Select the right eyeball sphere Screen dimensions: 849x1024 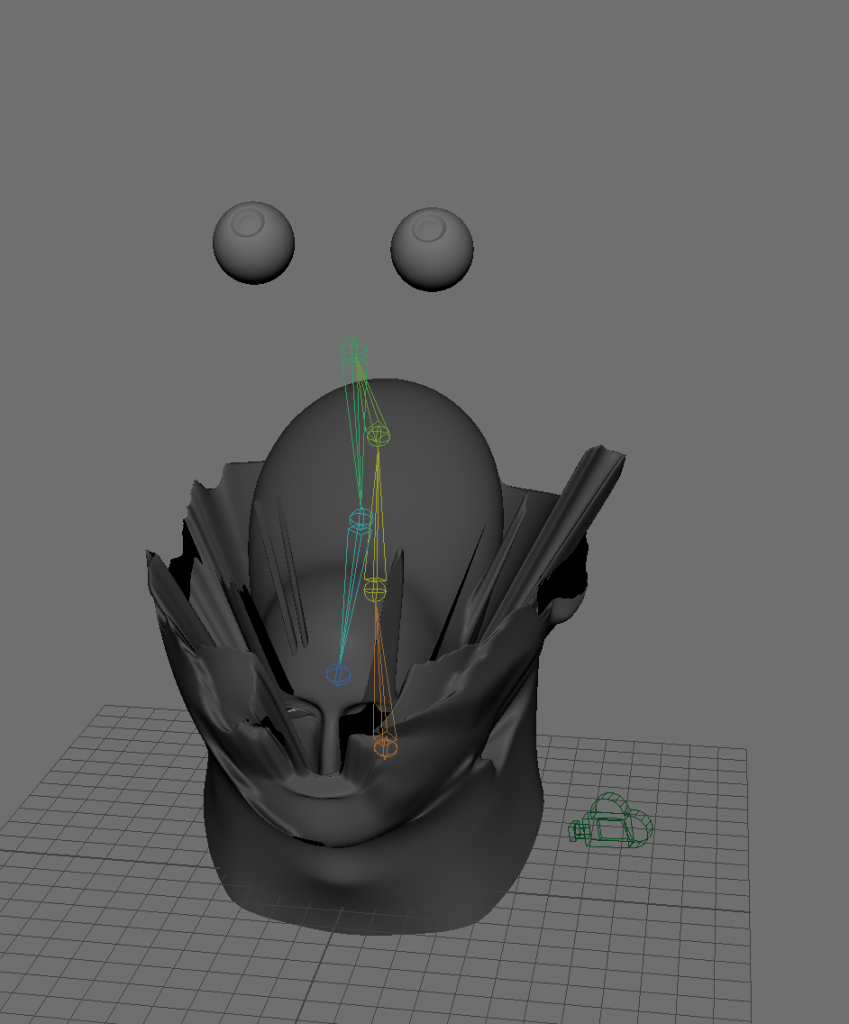click(431, 249)
